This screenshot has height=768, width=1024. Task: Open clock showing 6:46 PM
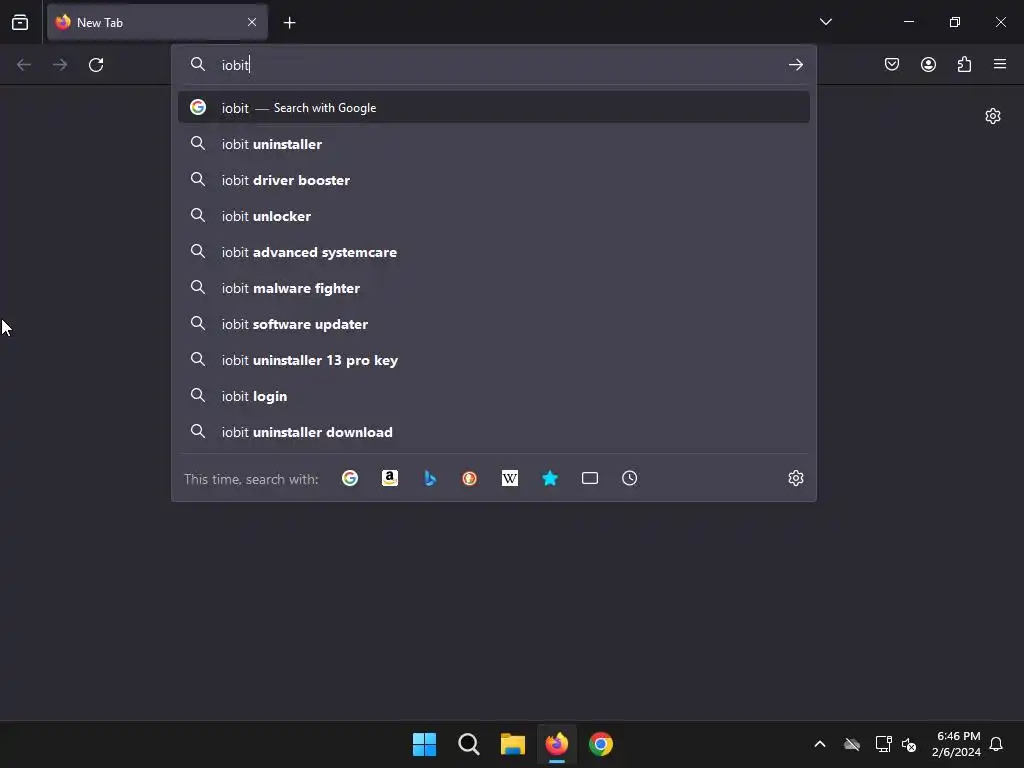click(x=957, y=744)
